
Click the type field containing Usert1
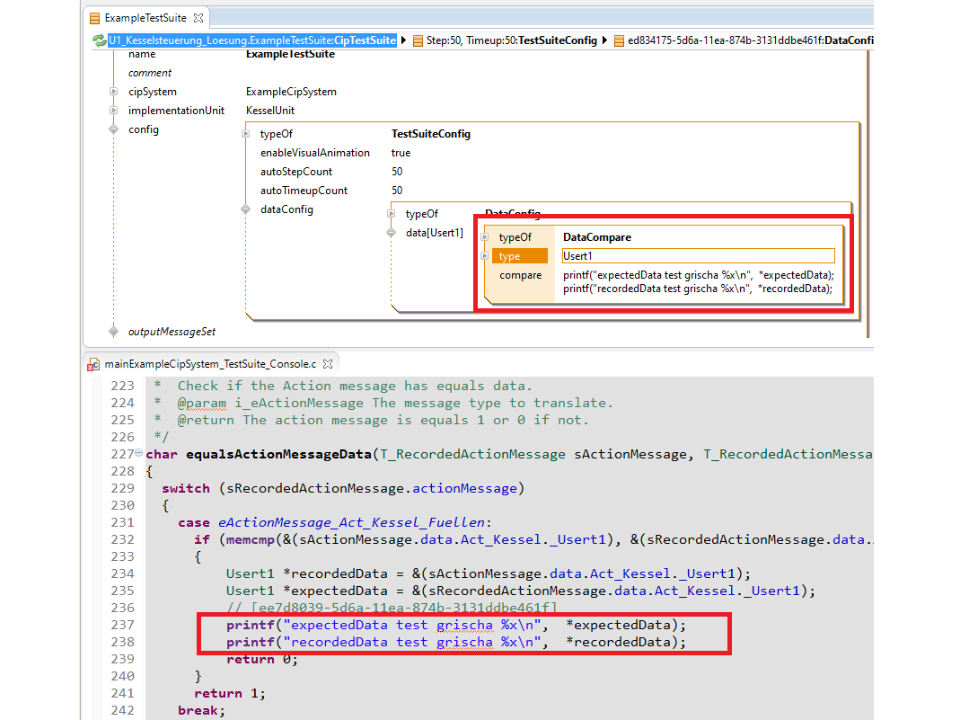click(697, 256)
